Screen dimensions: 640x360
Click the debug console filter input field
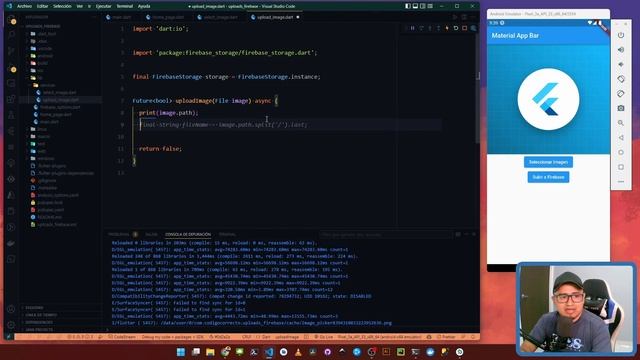pos(386,235)
